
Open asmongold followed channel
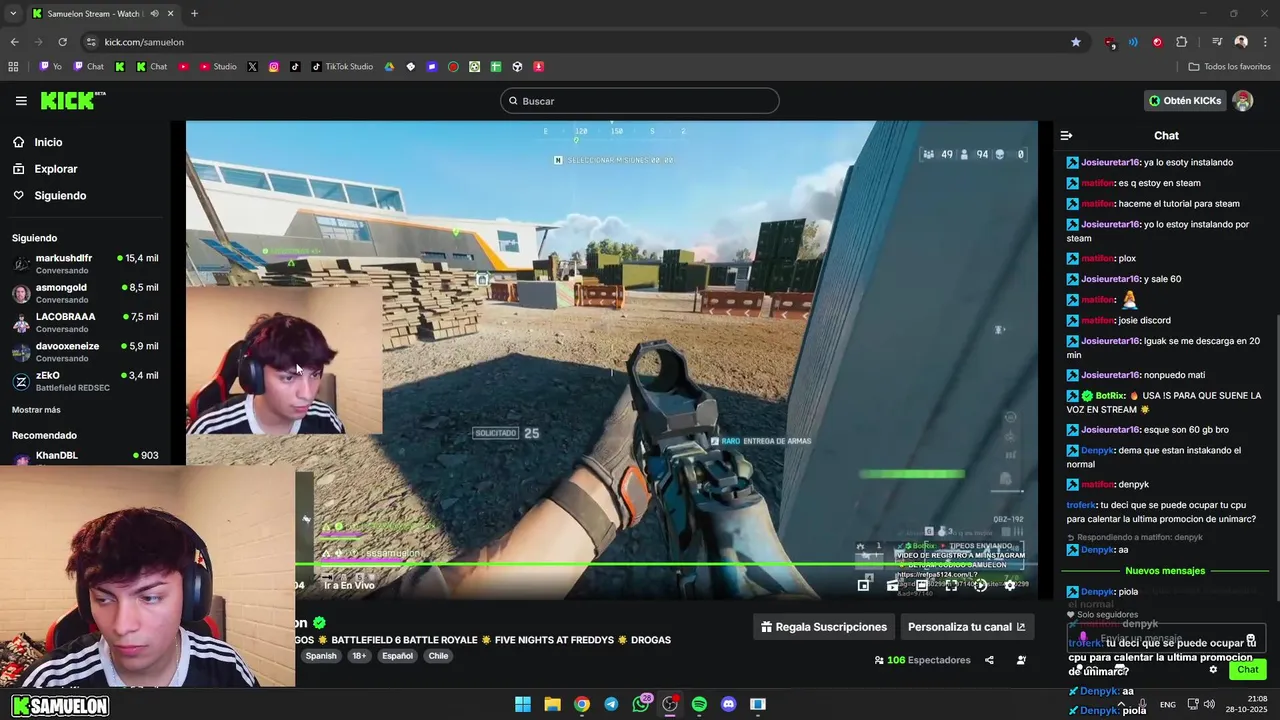[85, 293]
